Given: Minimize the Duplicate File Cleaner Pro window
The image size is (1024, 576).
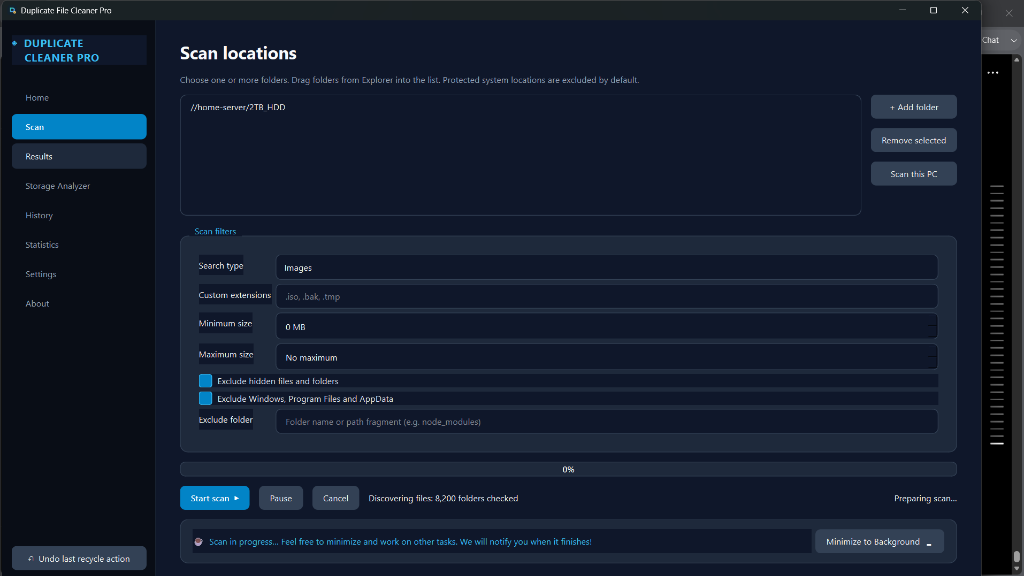Looking at the screenshot, I should point(903,10).
